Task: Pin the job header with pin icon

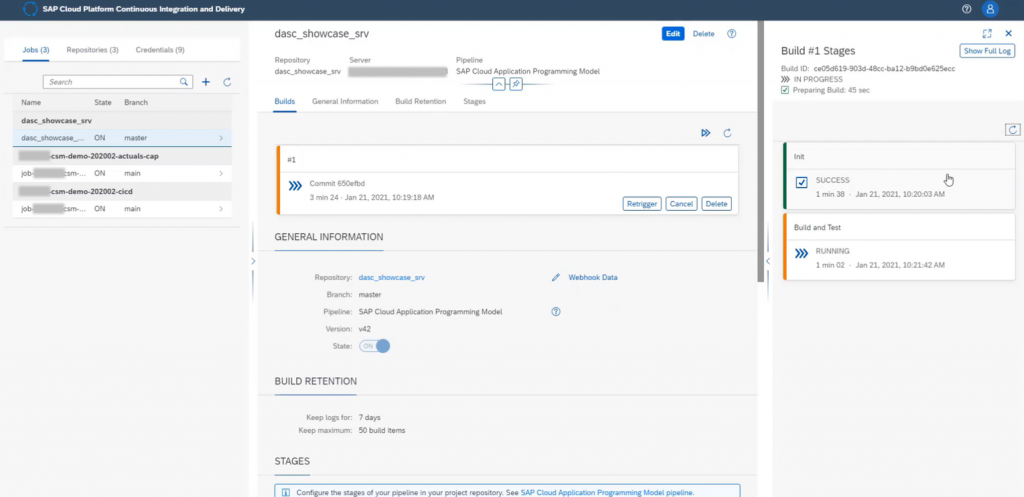Action: (516, 84)
